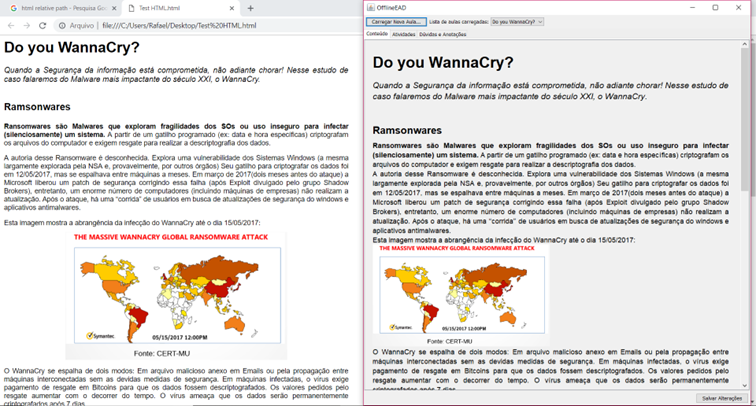
Task: Close the Google search tab
Action: [112, 8]
